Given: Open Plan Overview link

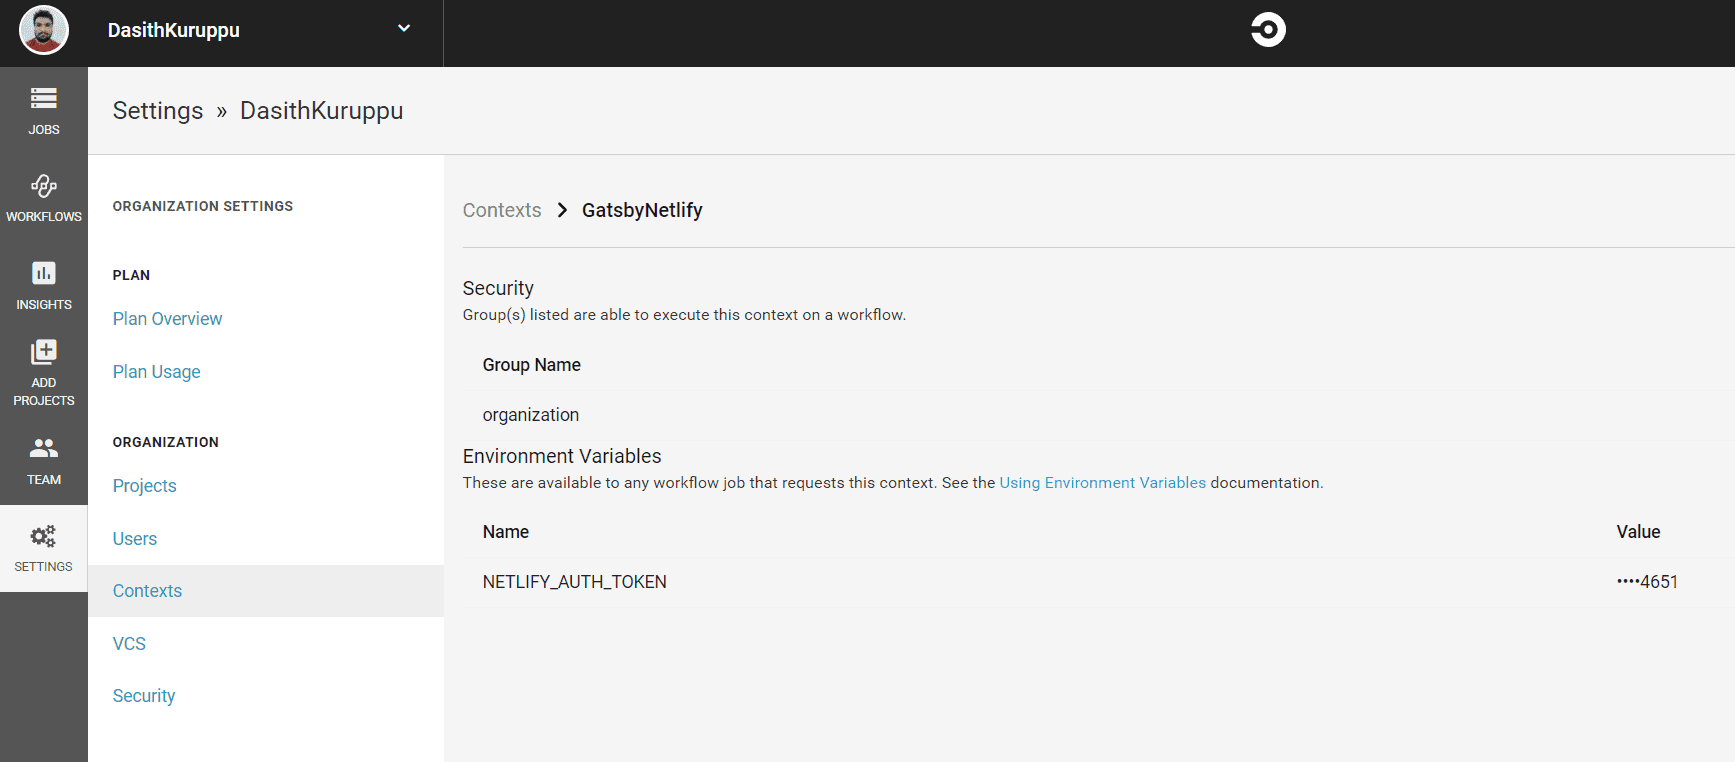Looking at the screenshot, I should point(167,319).
